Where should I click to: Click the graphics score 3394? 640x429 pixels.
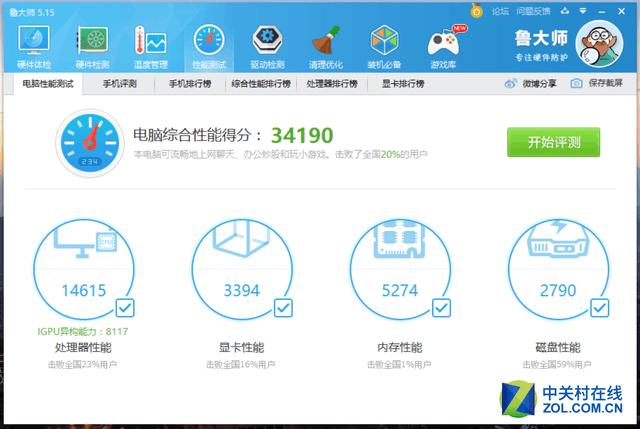pyautogui.click(x=242, y=291)
